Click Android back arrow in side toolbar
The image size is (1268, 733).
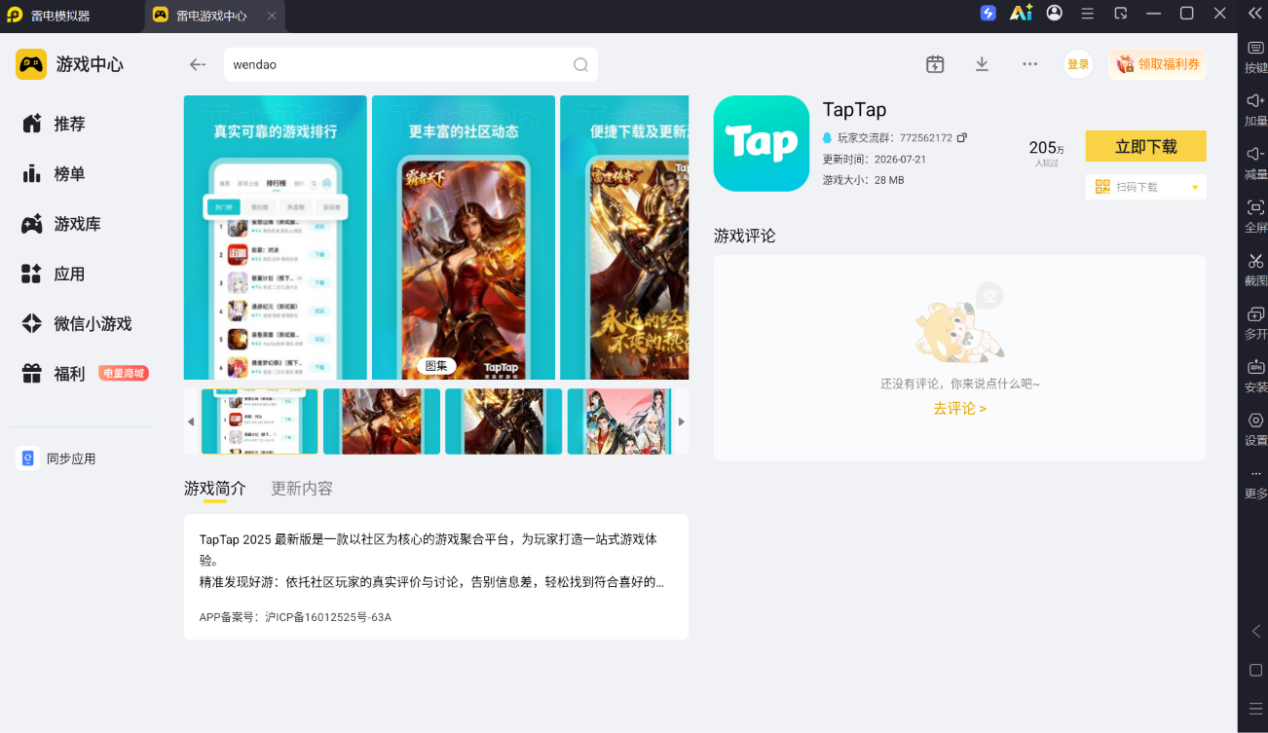1256,631
